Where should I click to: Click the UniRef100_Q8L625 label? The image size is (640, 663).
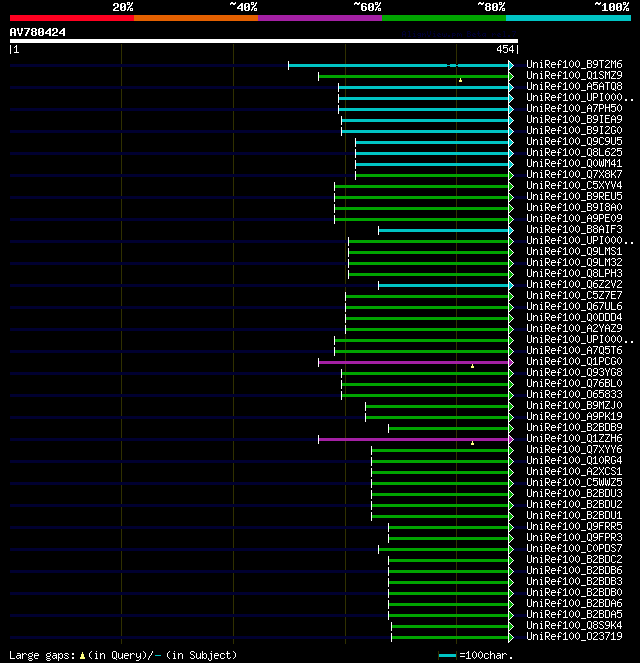click(574, 152)
